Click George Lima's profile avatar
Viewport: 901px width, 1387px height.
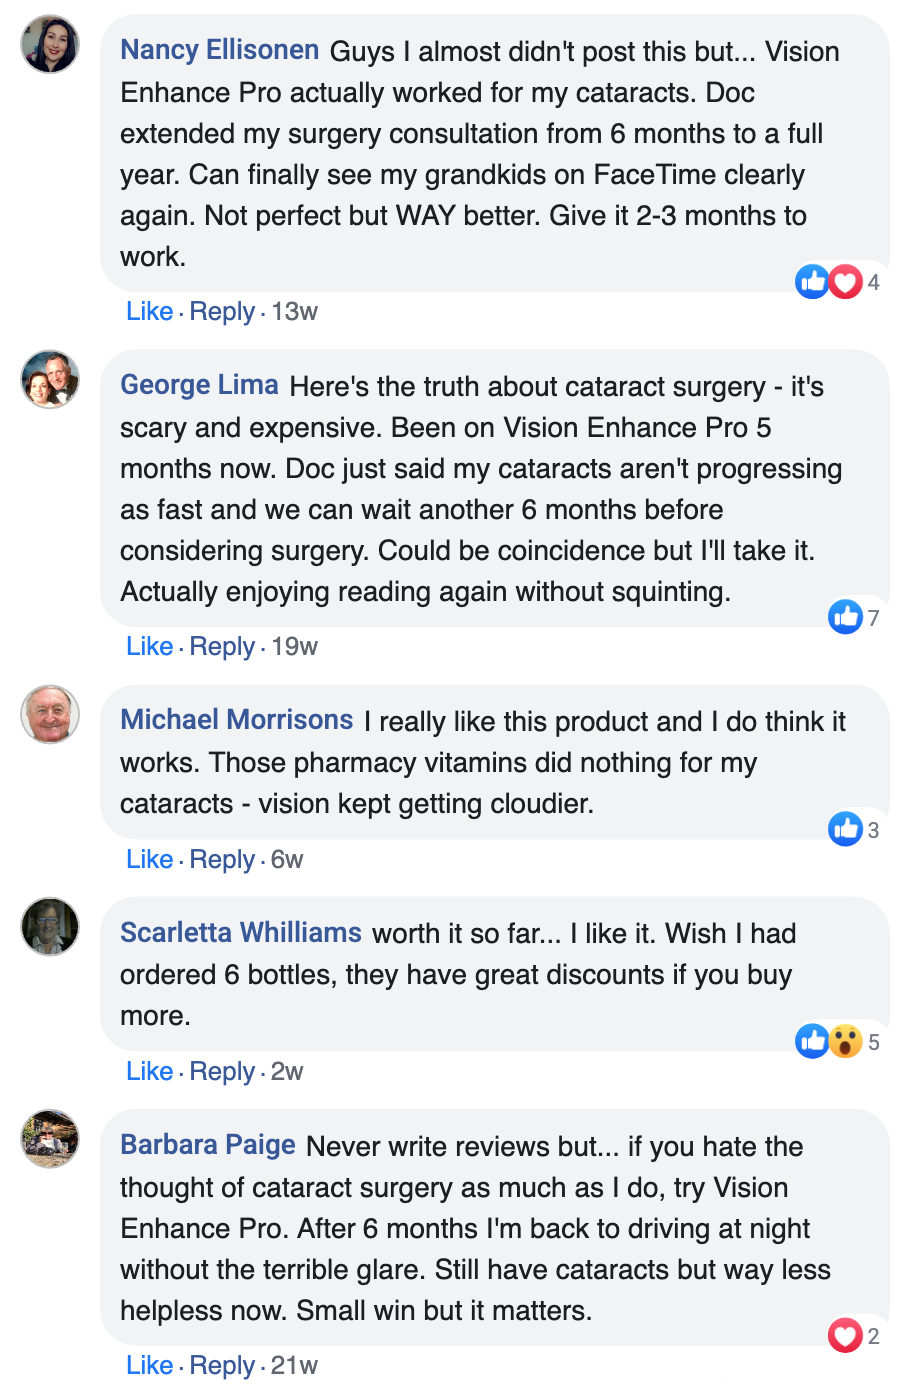(50, 379)
